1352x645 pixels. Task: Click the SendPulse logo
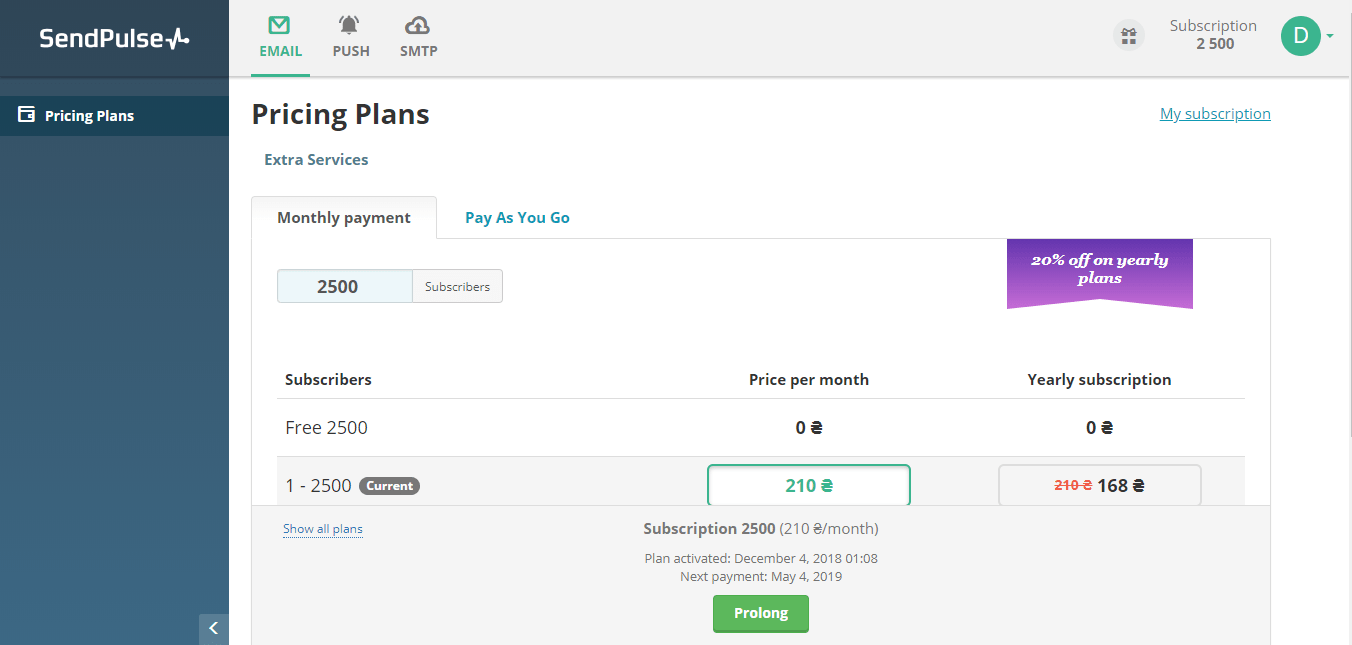tap(114, 38)
